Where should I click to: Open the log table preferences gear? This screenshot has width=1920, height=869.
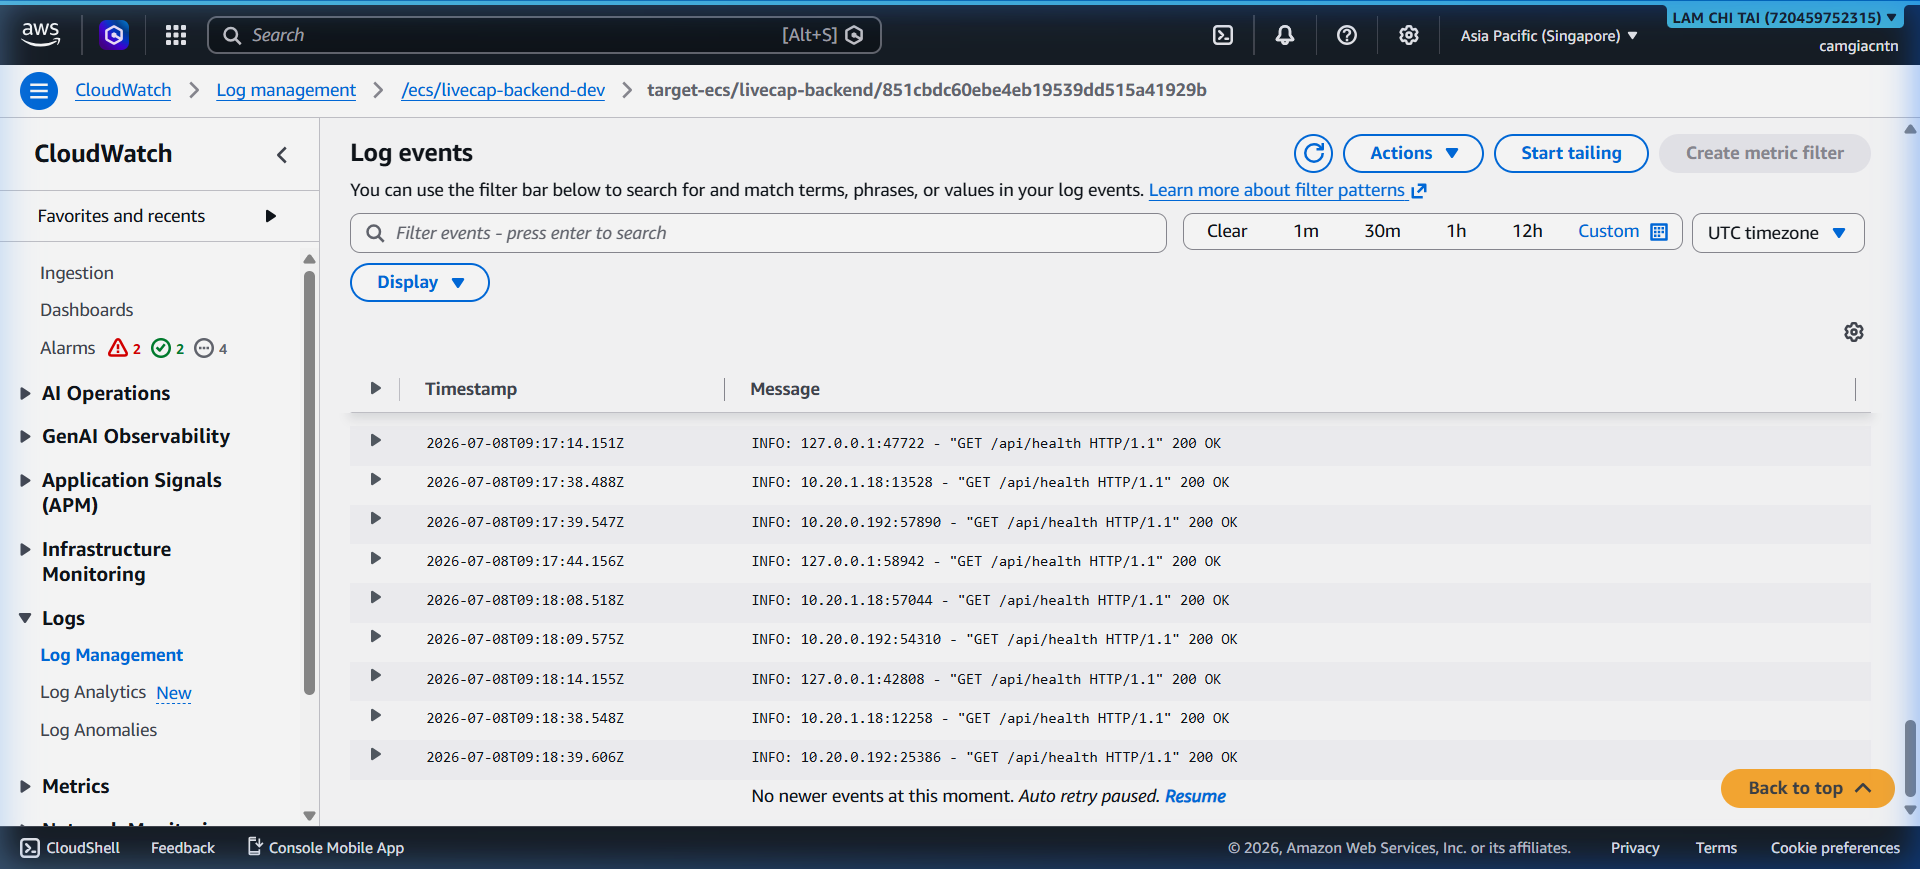point(1853,332)
